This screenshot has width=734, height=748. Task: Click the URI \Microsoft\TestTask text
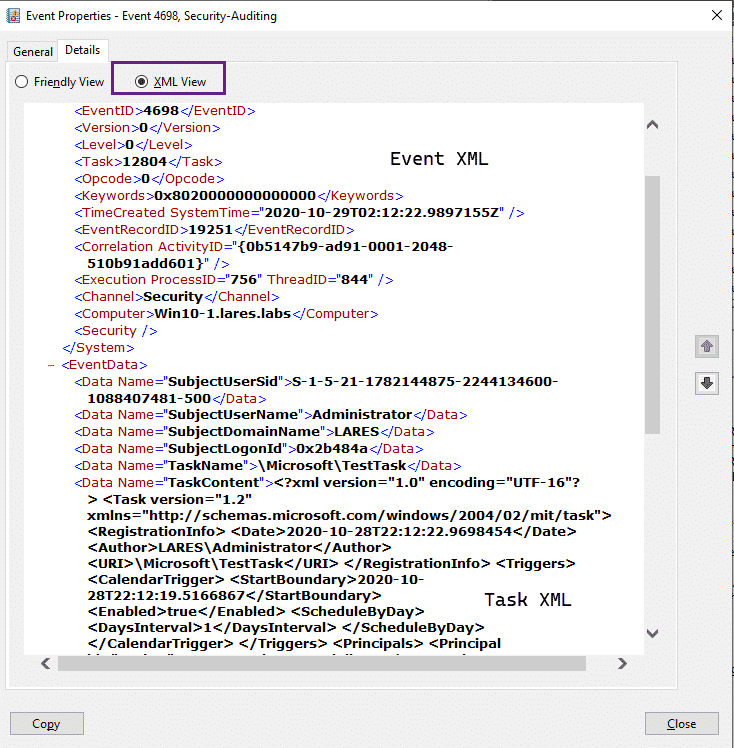pos(213,564)
